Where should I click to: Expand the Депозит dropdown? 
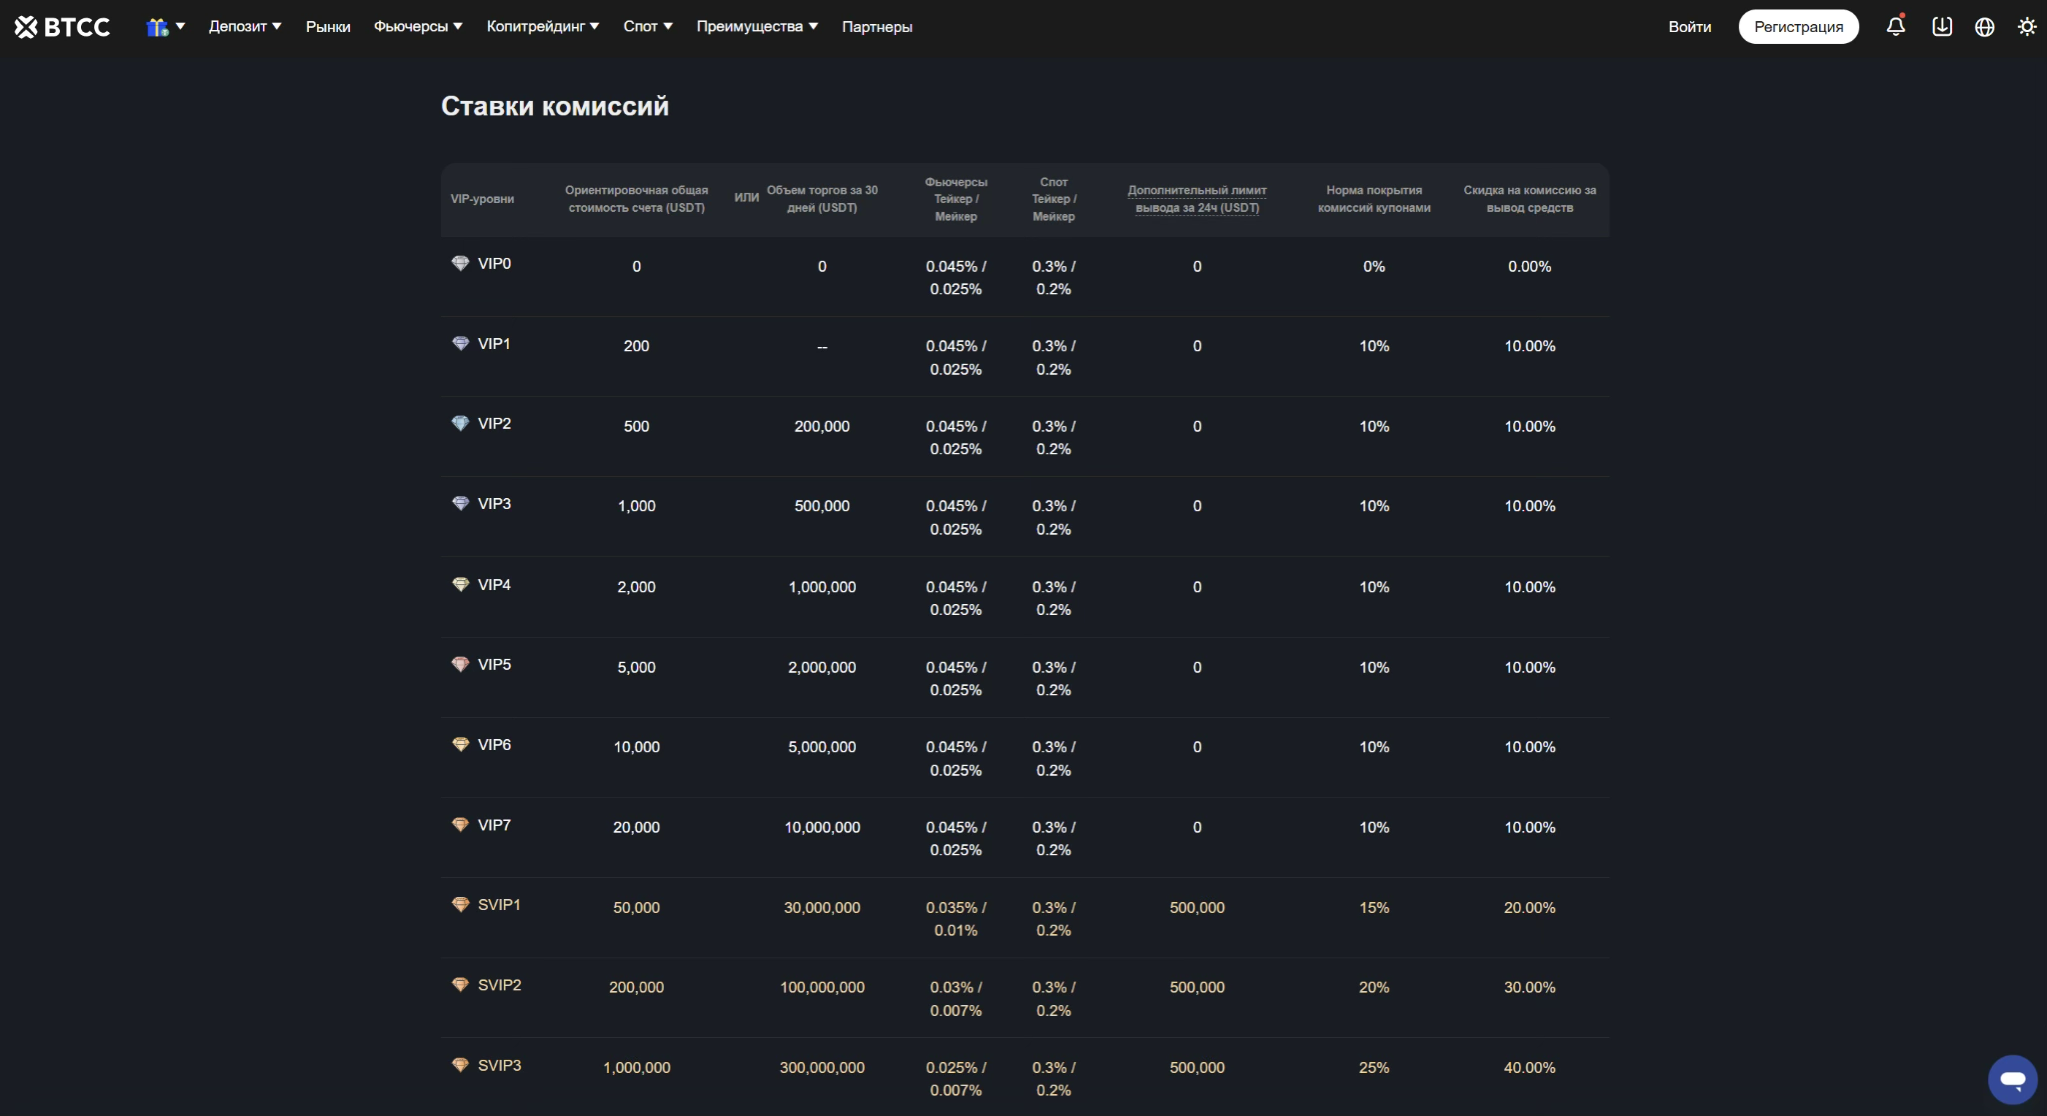244,27
